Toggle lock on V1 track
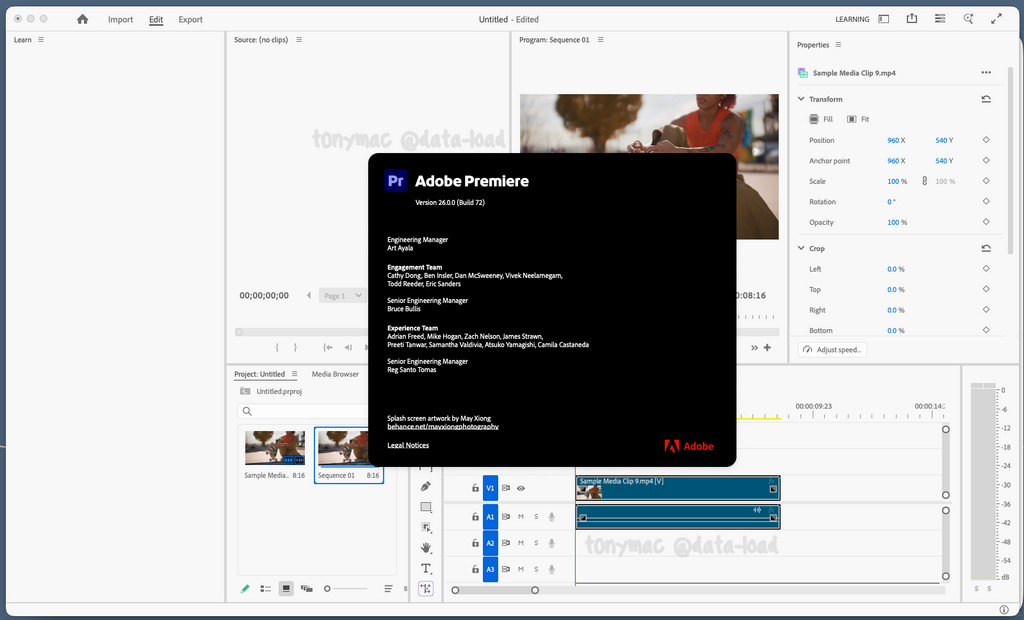This screenshot has height=620, width=1024. 475,488
